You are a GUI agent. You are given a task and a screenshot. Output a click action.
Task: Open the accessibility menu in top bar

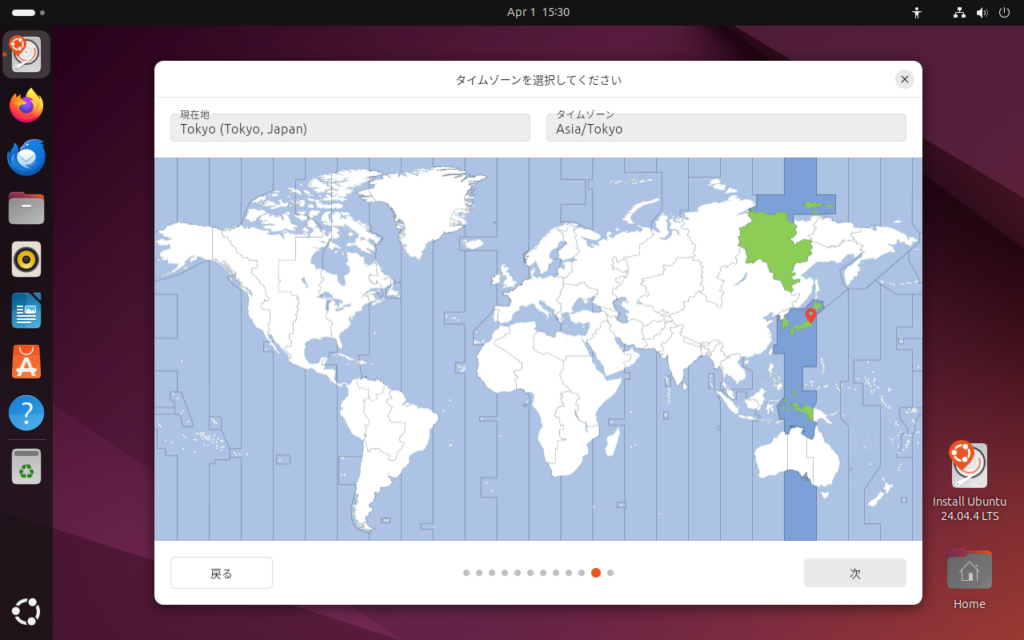point(917,13)
